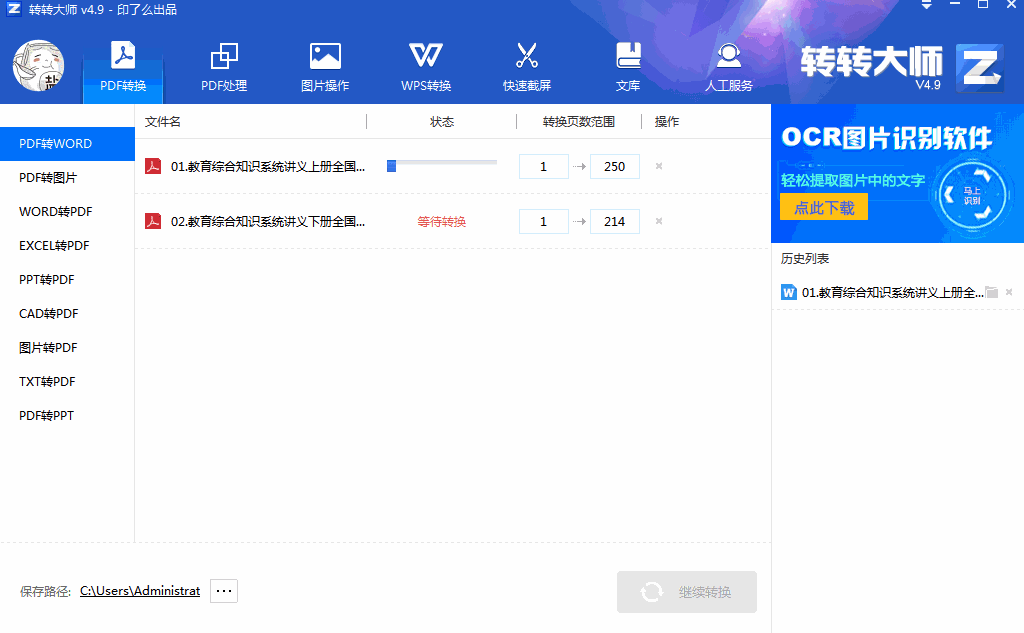Screen dimensions: 1024x633
Task: Select the WORD转PDF mode
Action: click(x=67, y=212)
